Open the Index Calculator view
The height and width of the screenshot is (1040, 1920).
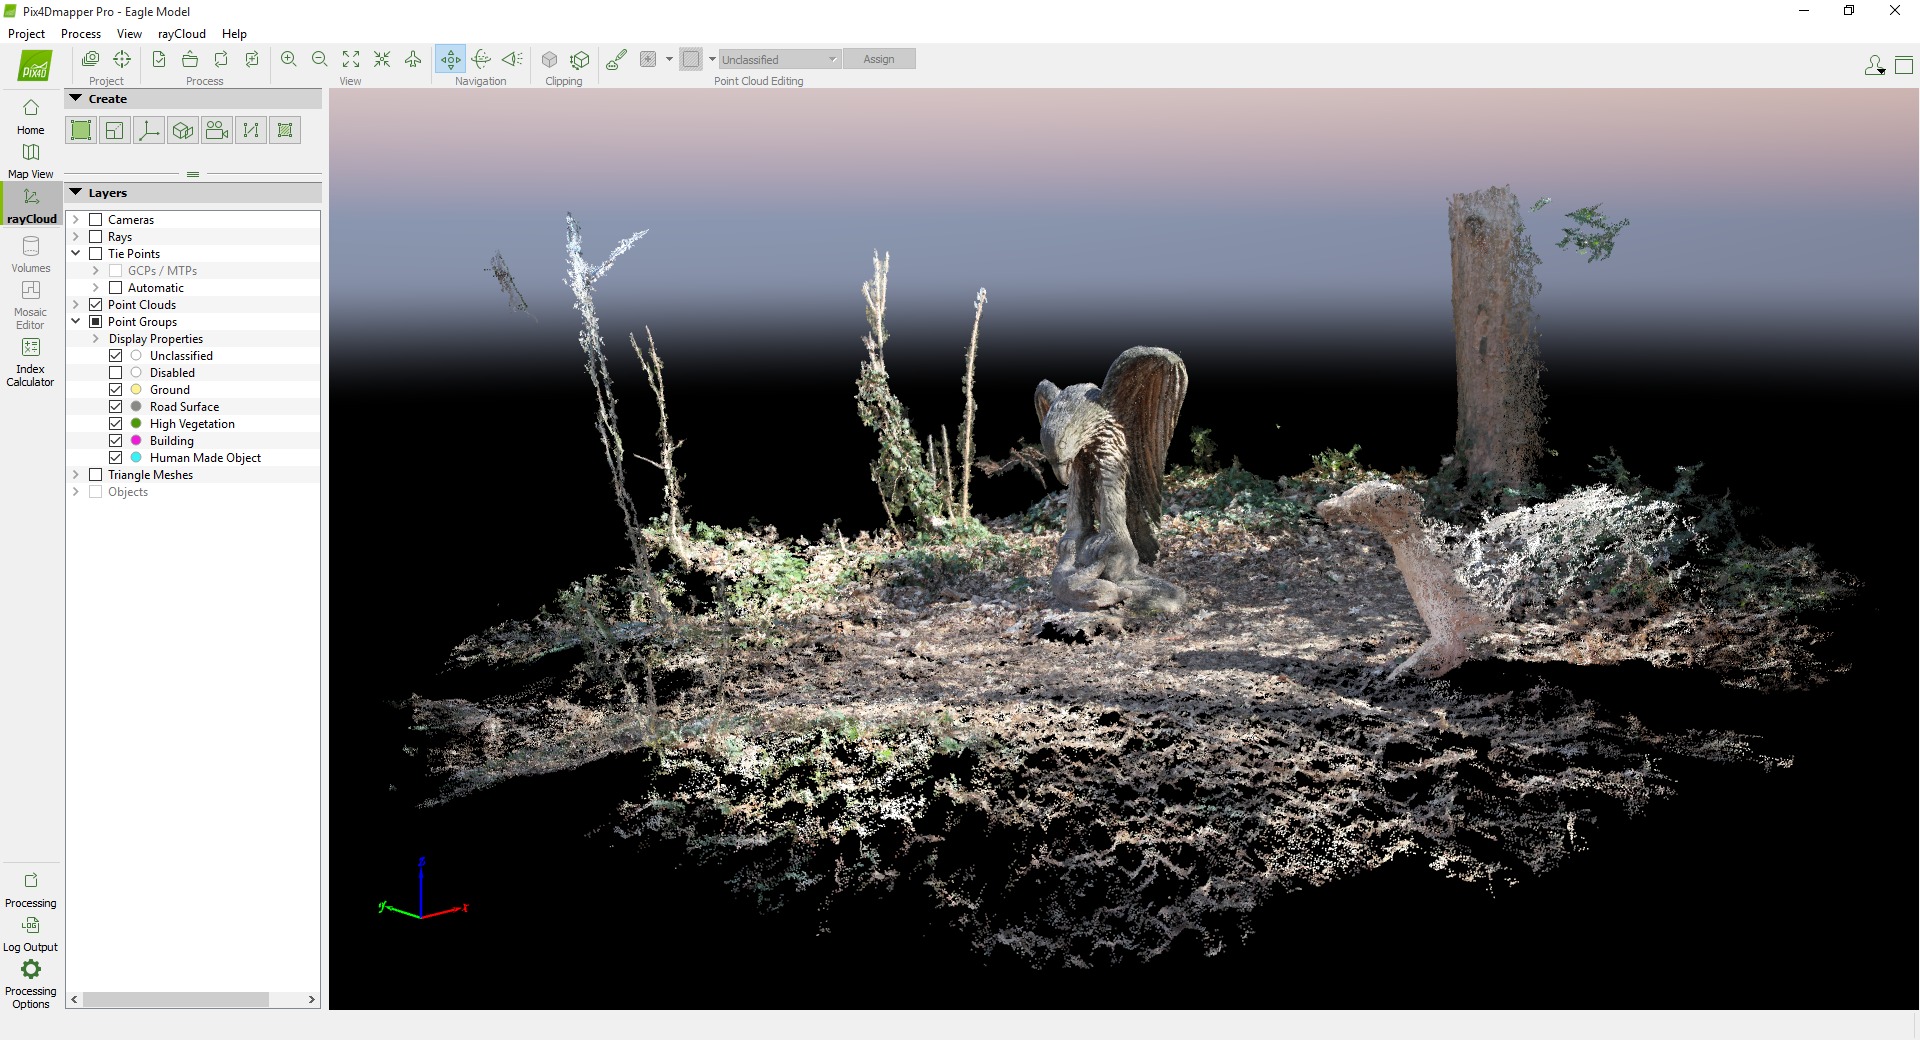pyautogui.click(x=30, y=361)
